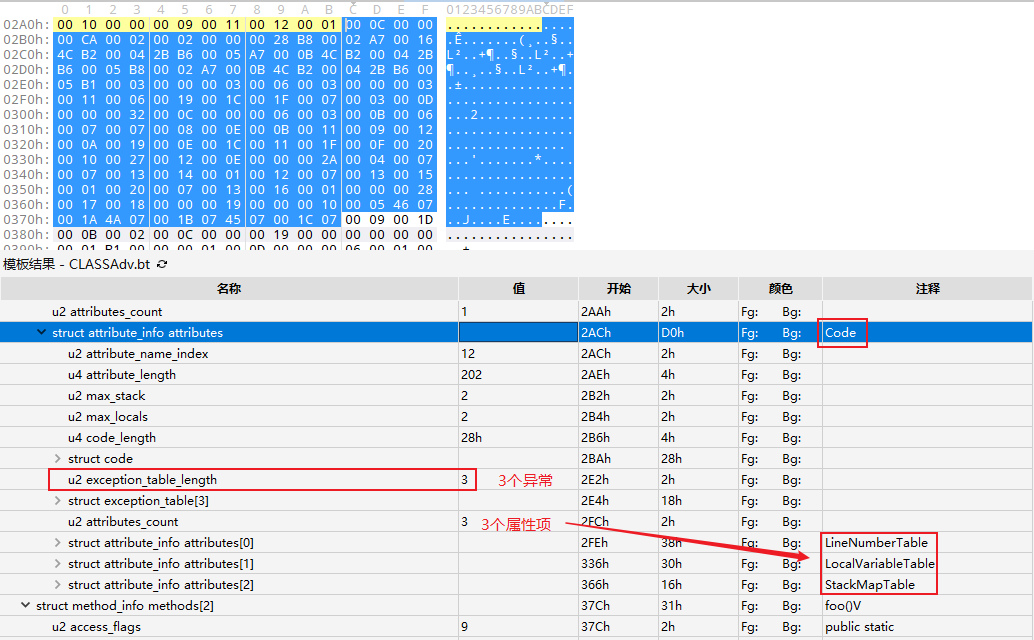Click the 大小 column header
Viewport: 1034px width, 640px height.
(698, 289)
